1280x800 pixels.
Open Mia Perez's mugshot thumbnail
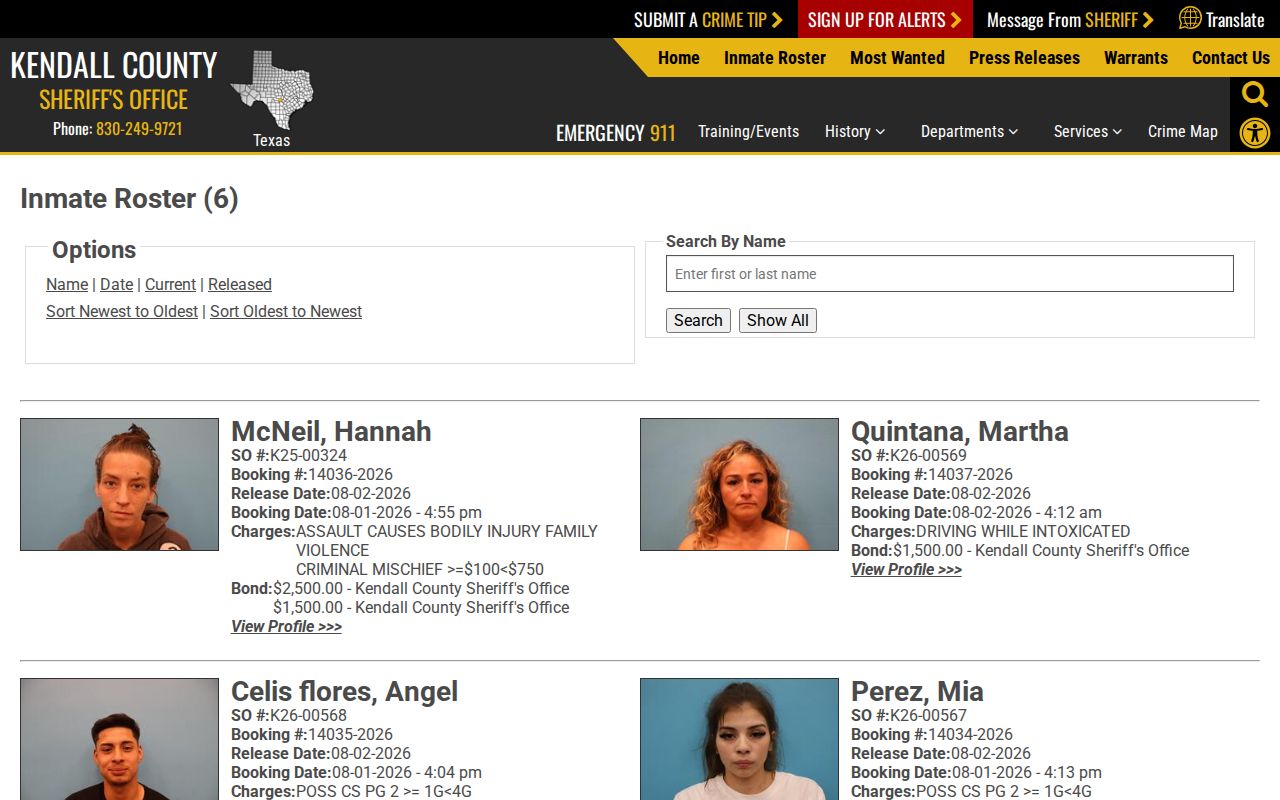(x=739, y=739)
